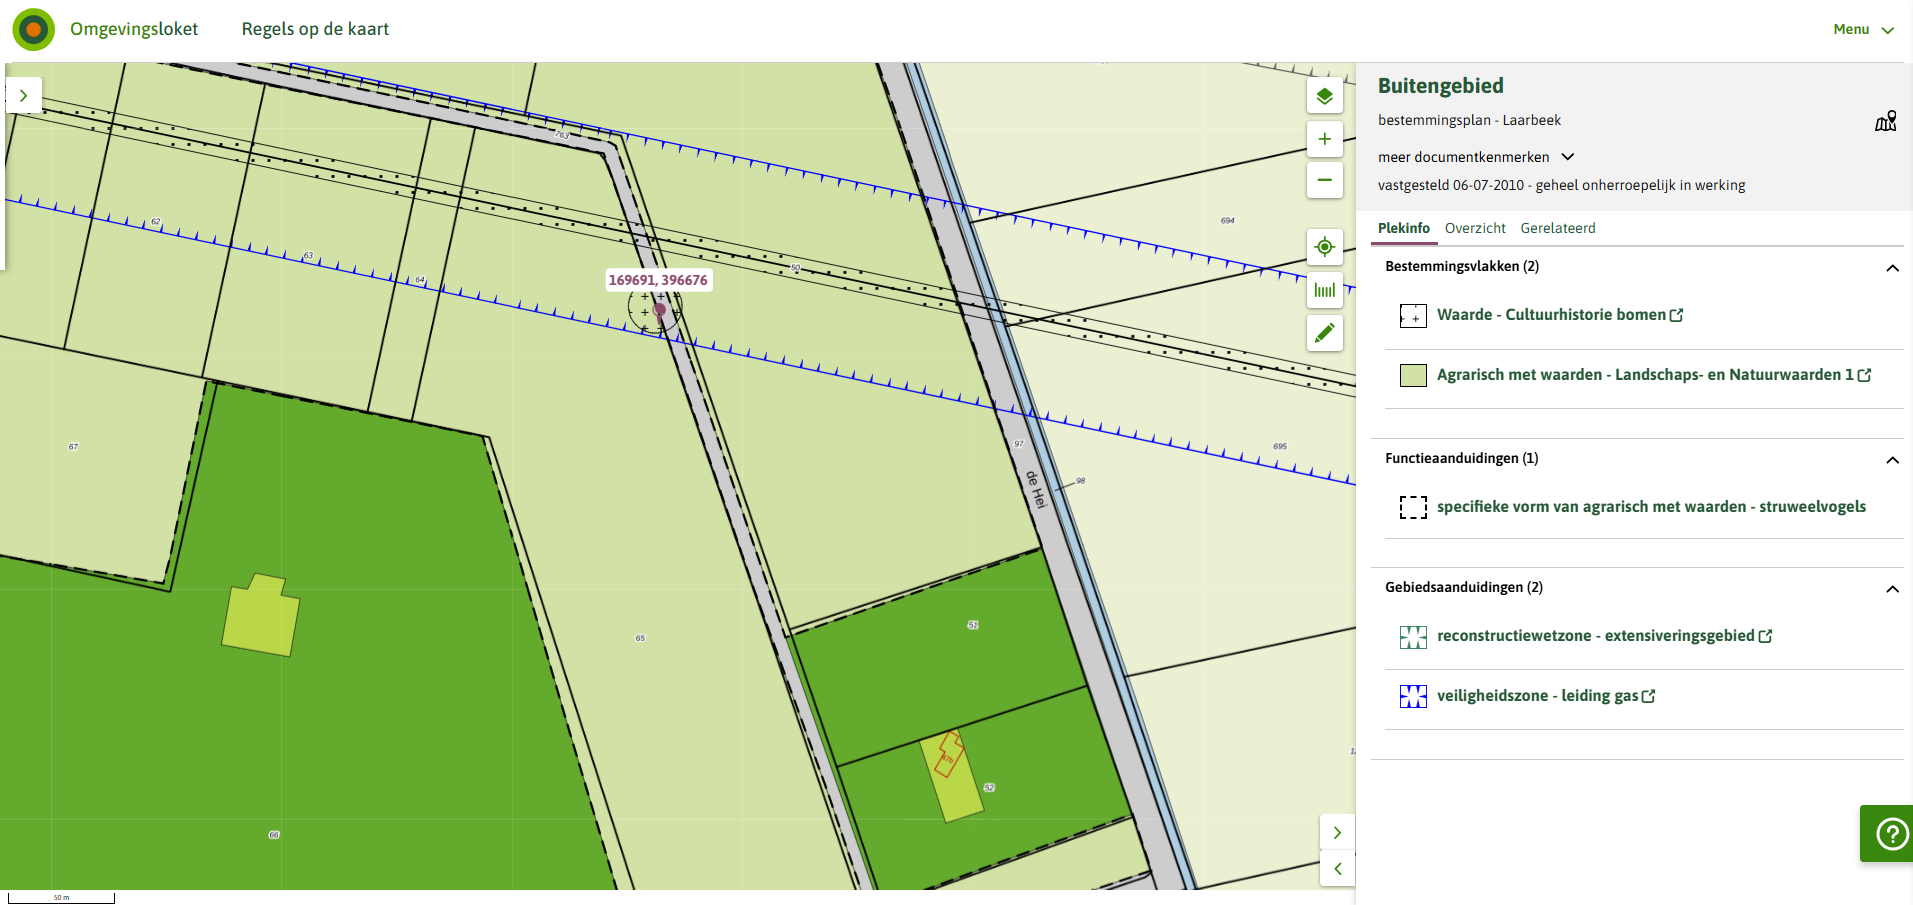
Task: Switch to the Gerelateerd tab
Action: coord(1557,228)
